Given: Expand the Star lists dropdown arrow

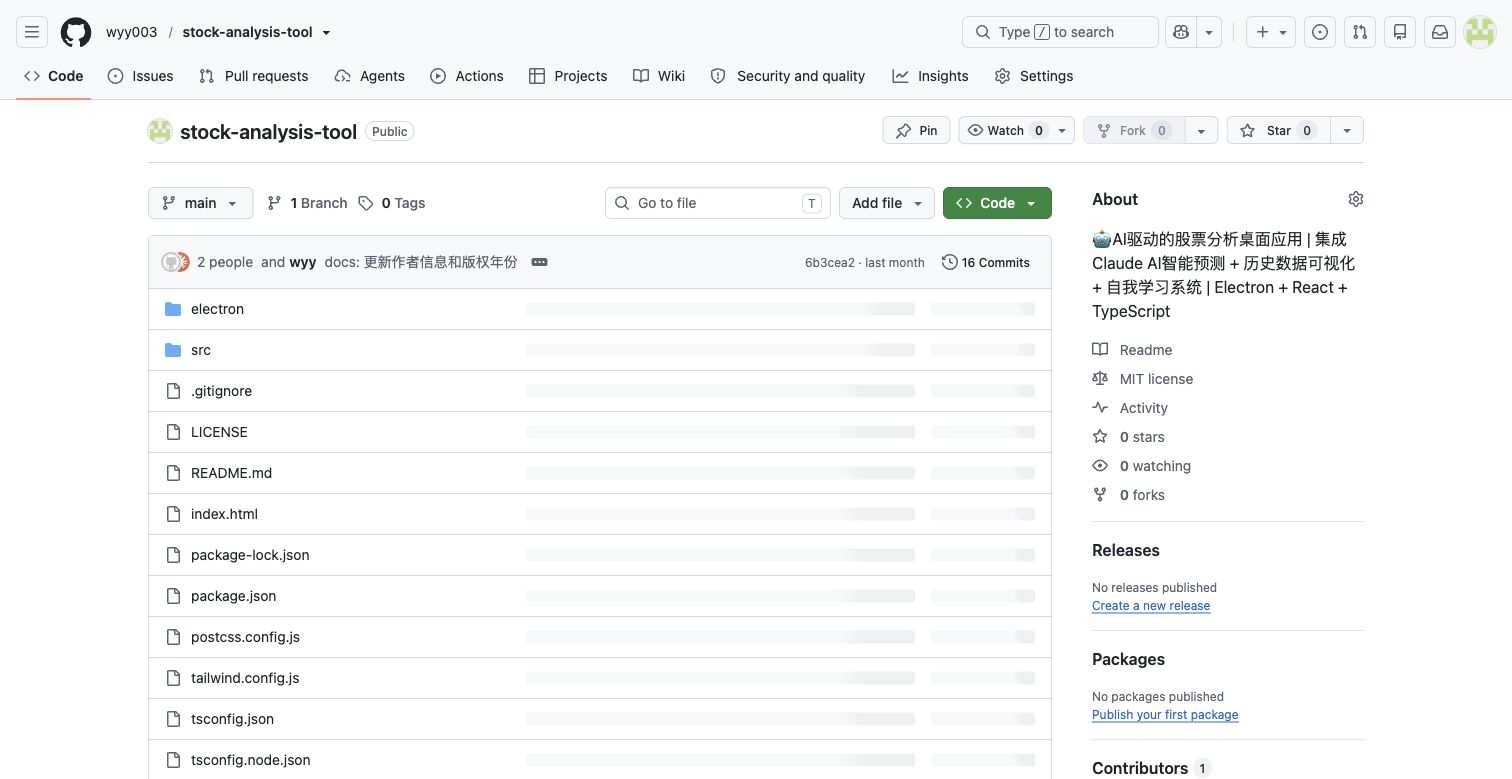Looking at the screenshot, I should click(1347, 131).
